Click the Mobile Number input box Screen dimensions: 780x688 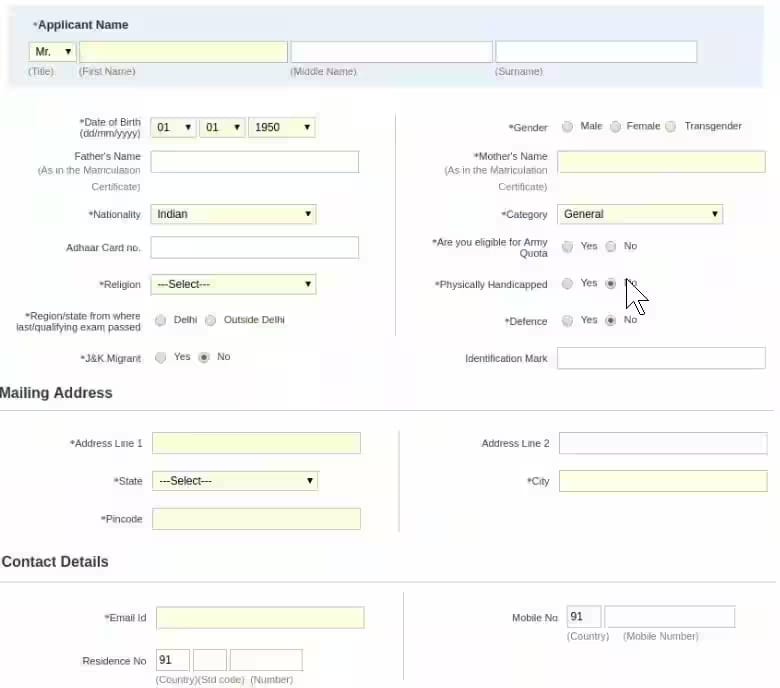tap(669, 617)
